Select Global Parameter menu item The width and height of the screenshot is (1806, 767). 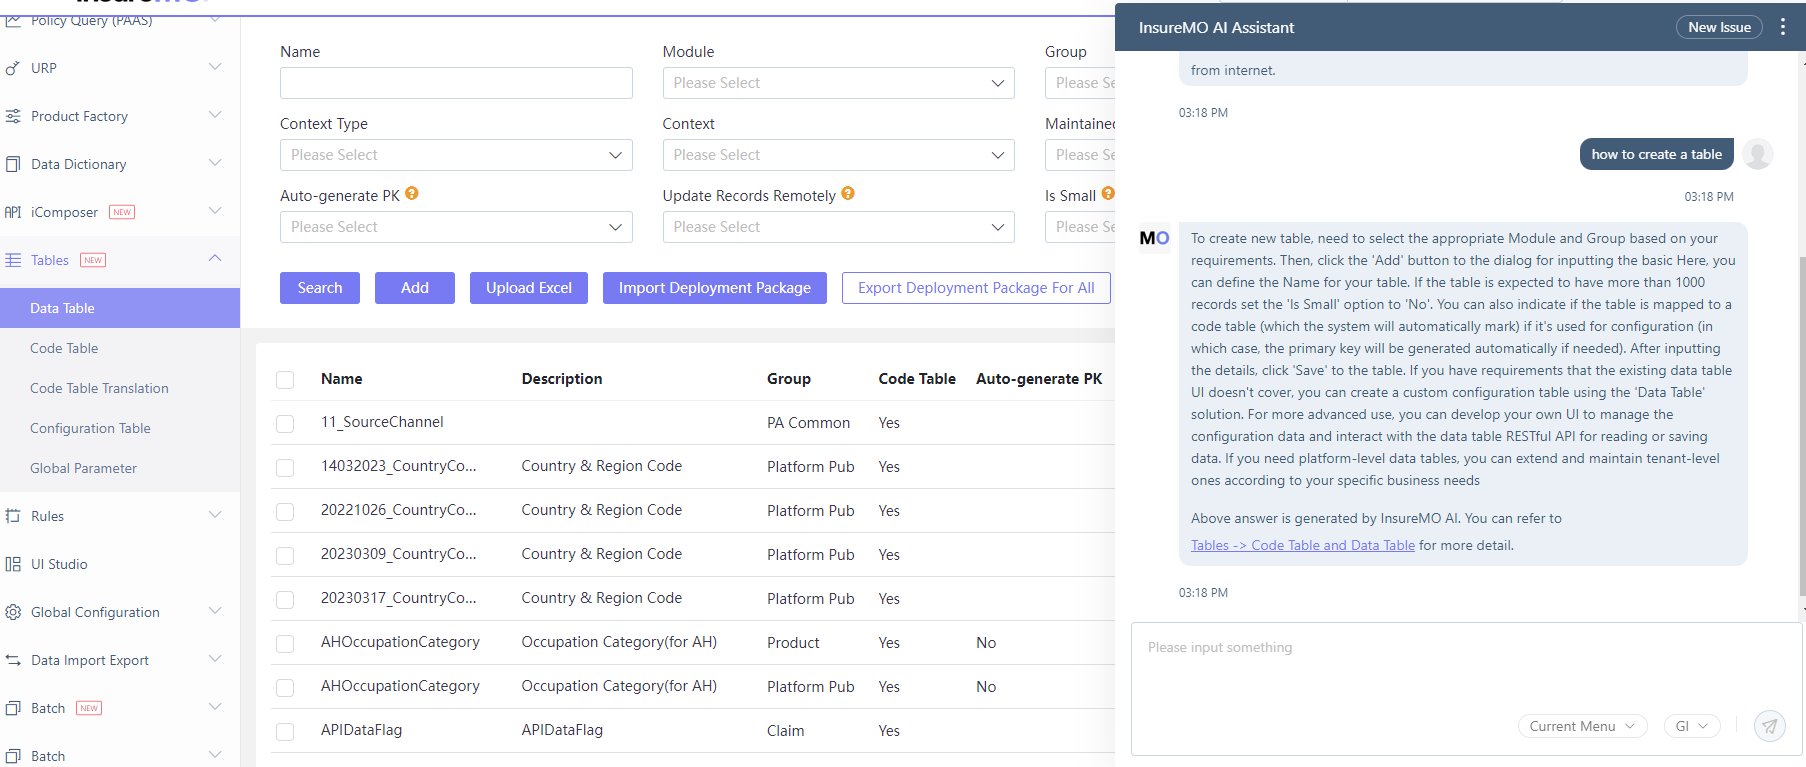83,468
